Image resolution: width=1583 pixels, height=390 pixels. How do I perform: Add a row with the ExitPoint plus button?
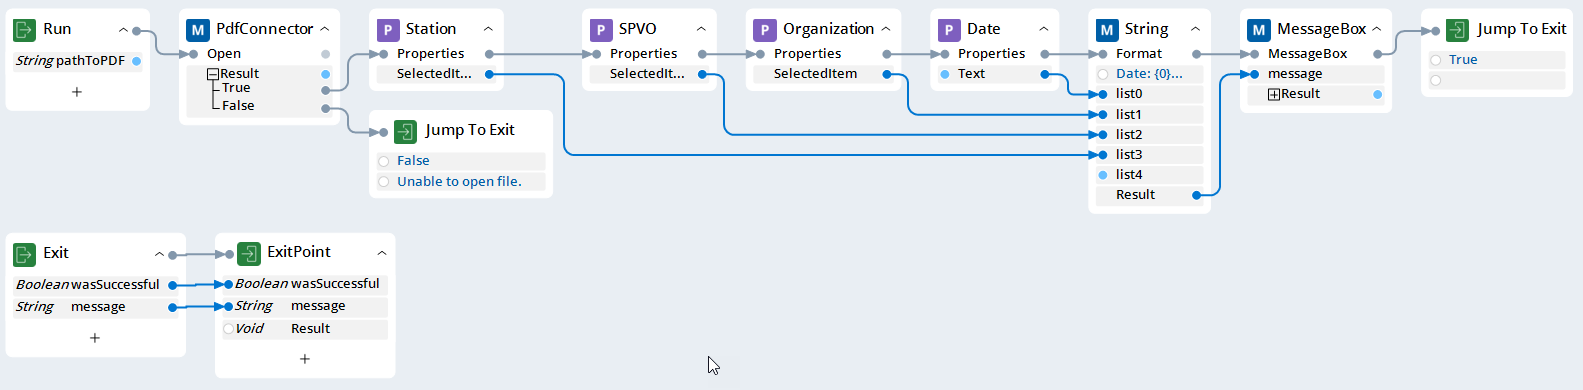[305, 359]
